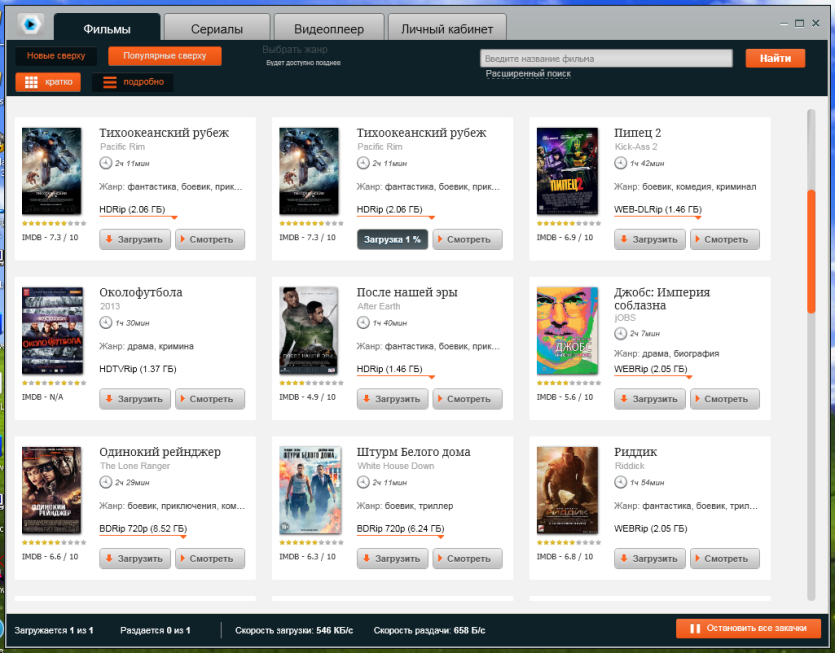Click the orange vertical scrollbar thumb

pos(811,251)
